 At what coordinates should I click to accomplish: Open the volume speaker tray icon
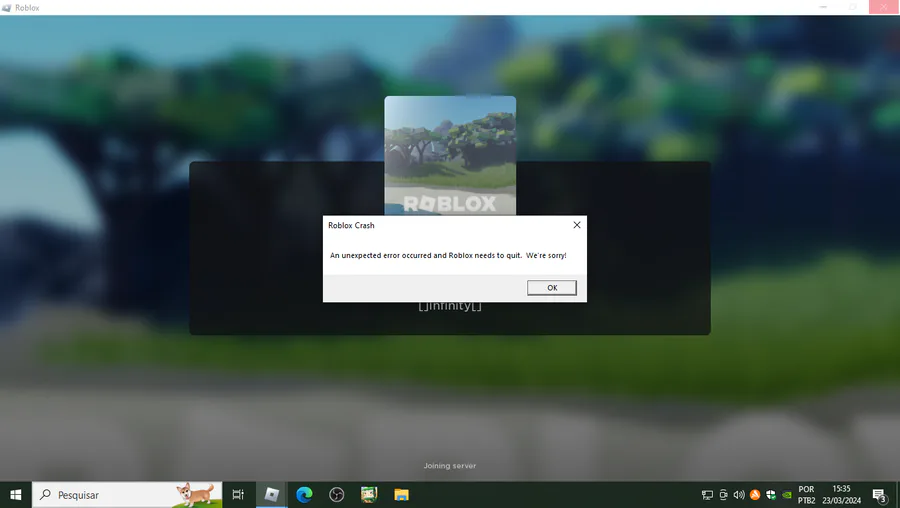pos(739,495)
